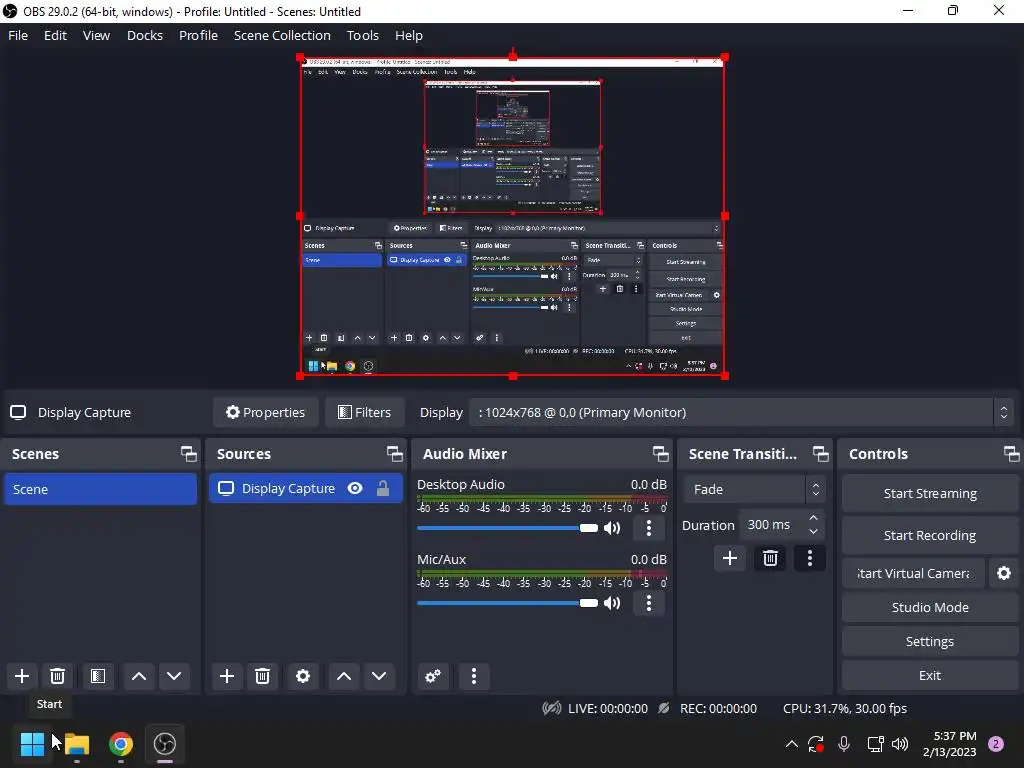Move source down arrow in Sources panel
The width and height of the screenshot is (1024, 768).
tap(379, 676)
